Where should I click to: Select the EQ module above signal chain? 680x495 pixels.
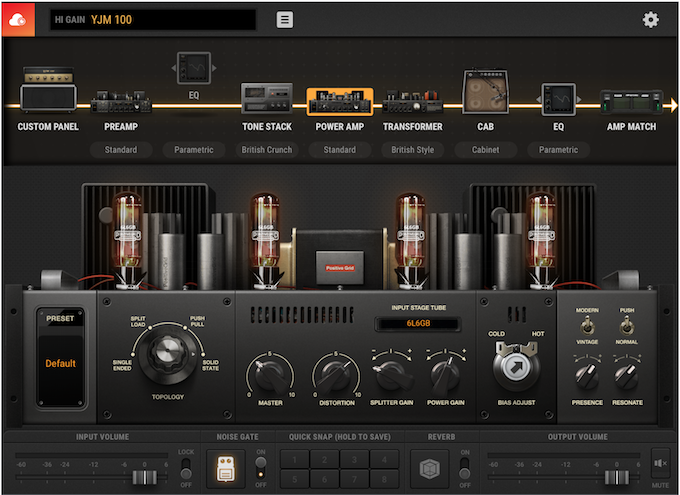(x=194, y=68)
